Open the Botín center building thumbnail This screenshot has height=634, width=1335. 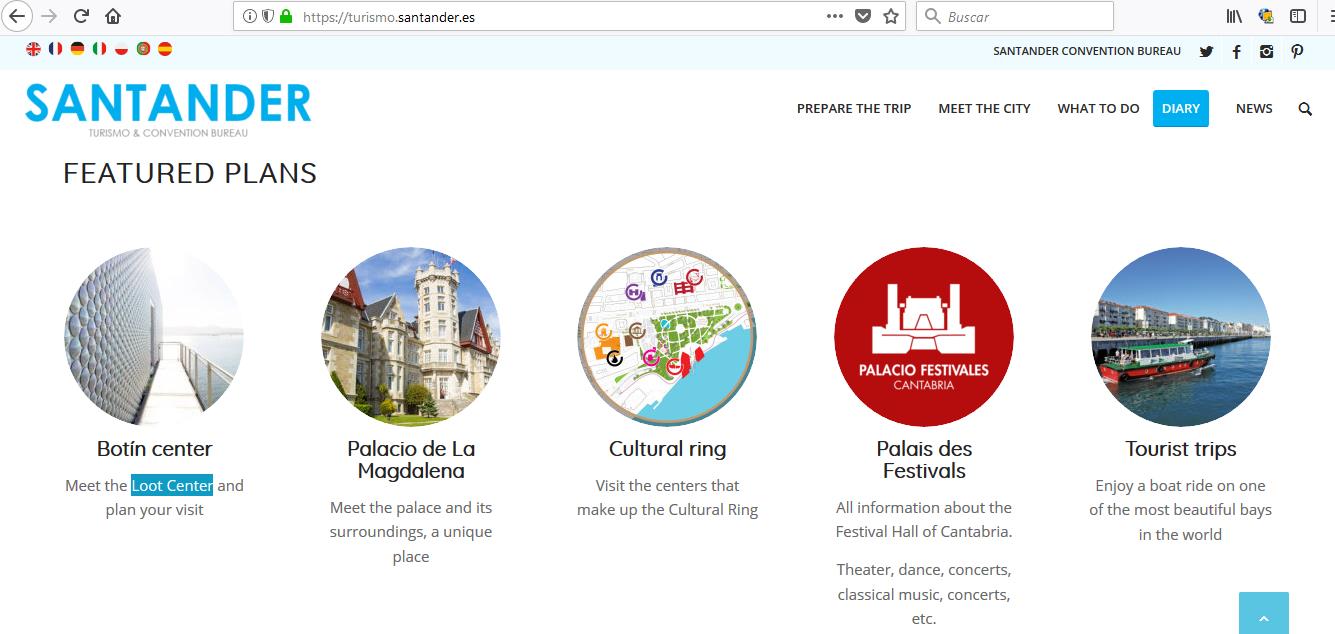coord(154,337)
